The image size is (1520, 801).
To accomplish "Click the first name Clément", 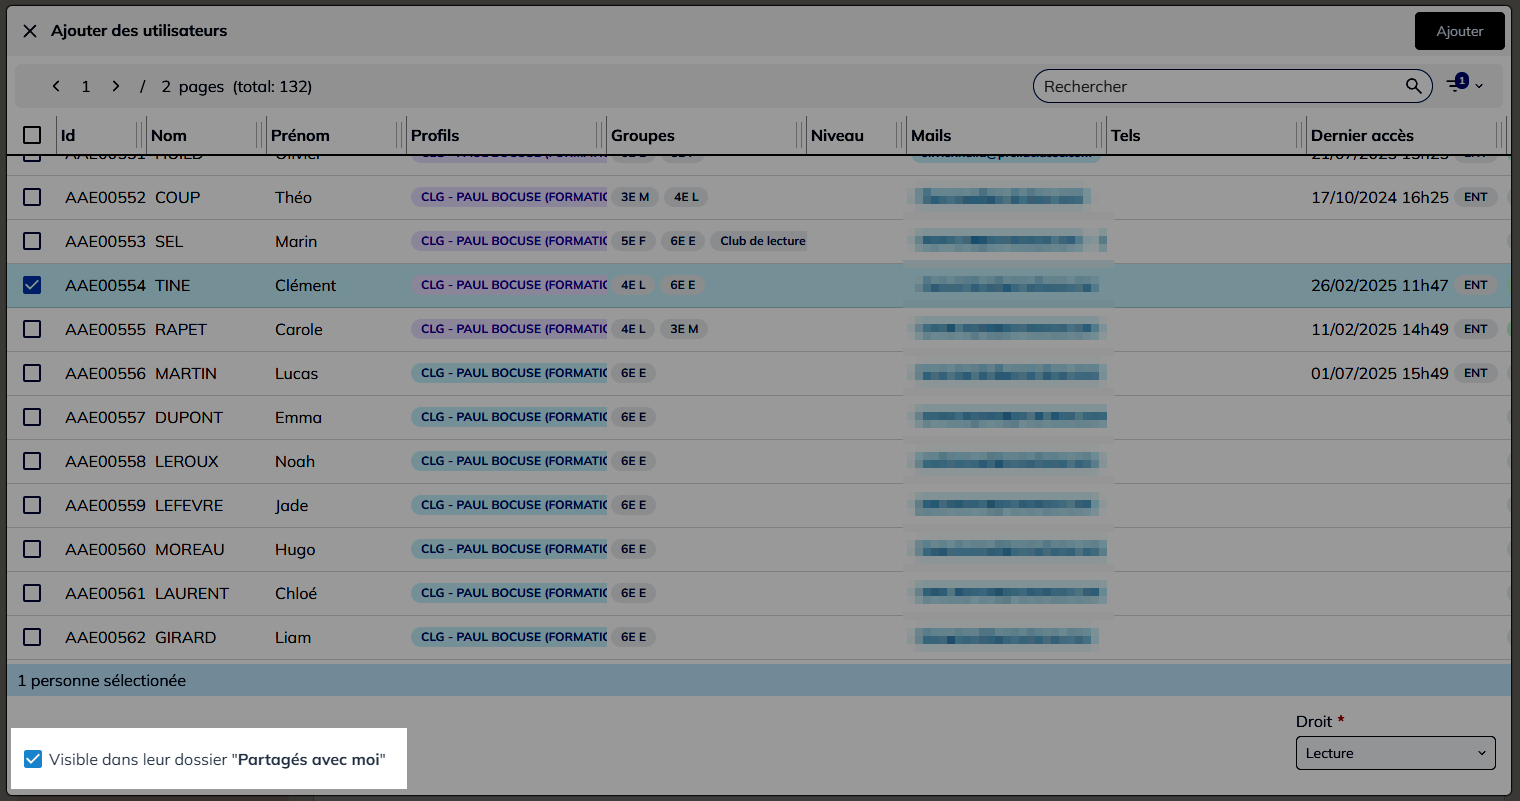I will [x=305, y=285].
